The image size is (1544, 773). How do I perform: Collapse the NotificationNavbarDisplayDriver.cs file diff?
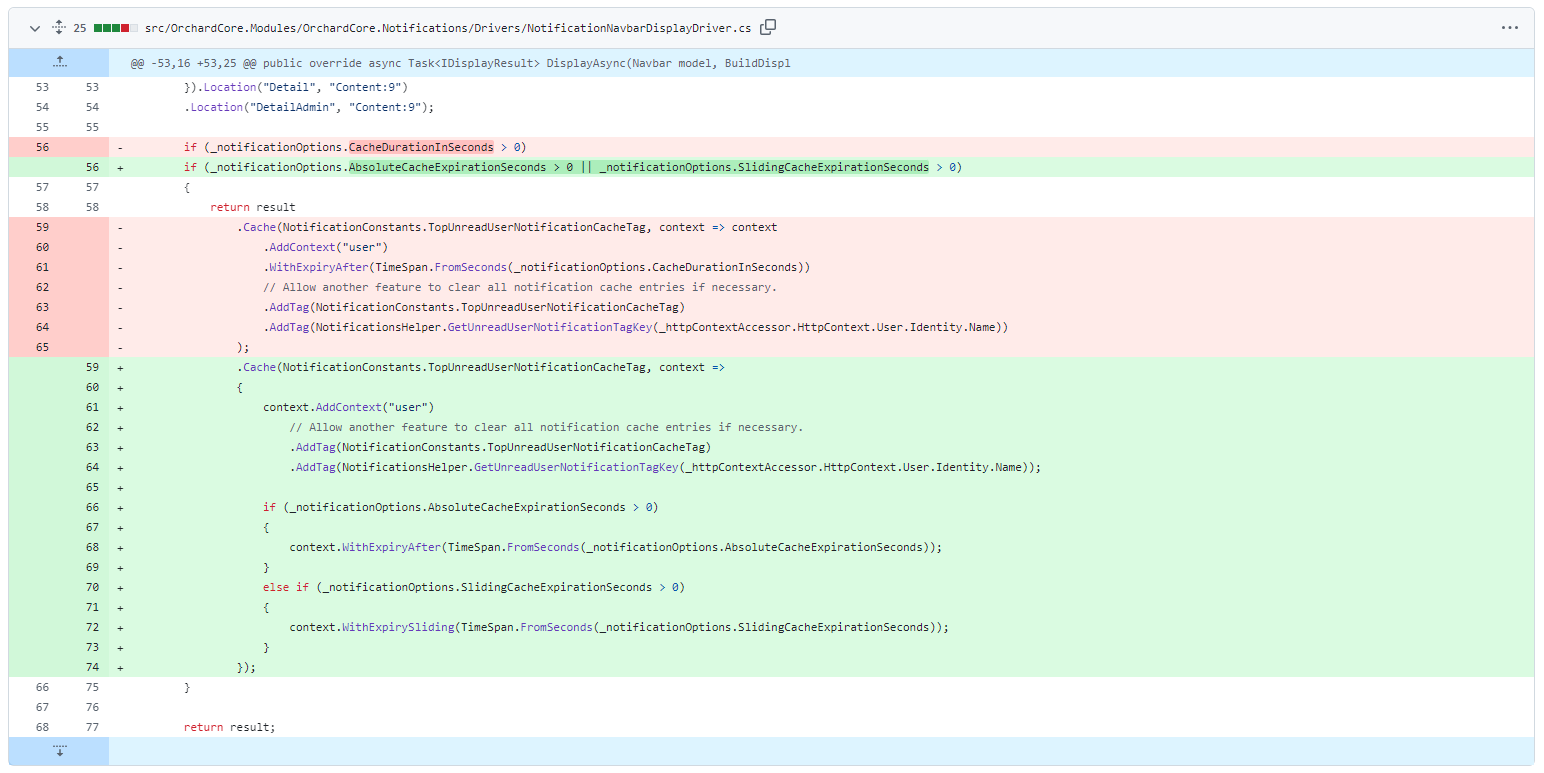coord(35,28)
